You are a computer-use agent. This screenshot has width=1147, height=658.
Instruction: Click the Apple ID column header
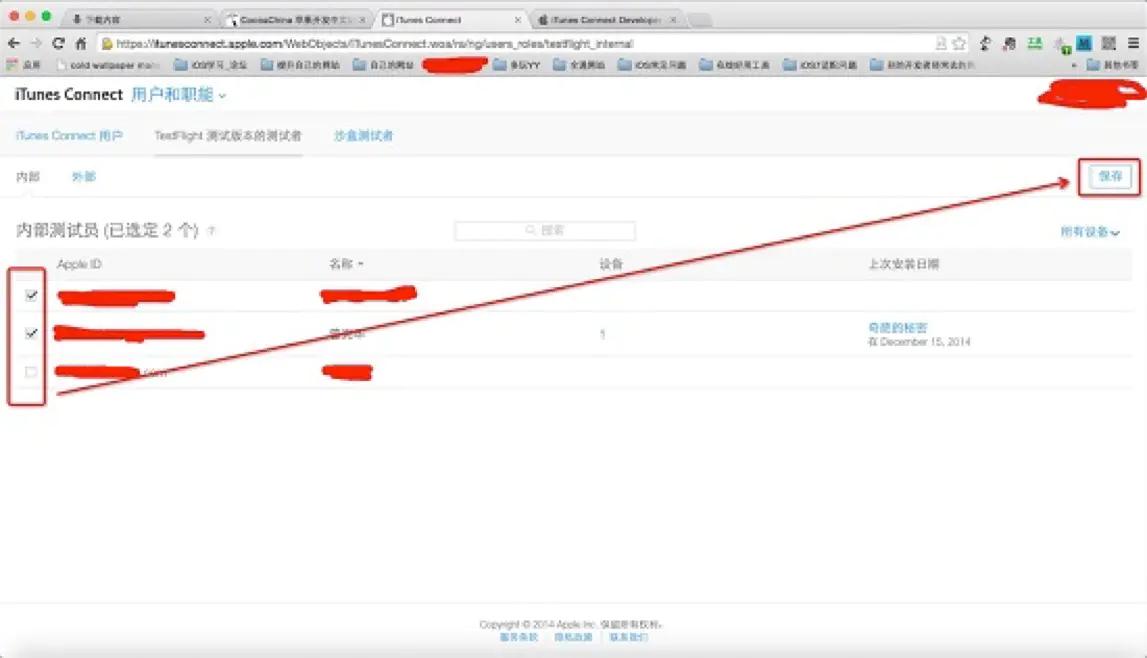pyautogui.click(x=79, y=264)
